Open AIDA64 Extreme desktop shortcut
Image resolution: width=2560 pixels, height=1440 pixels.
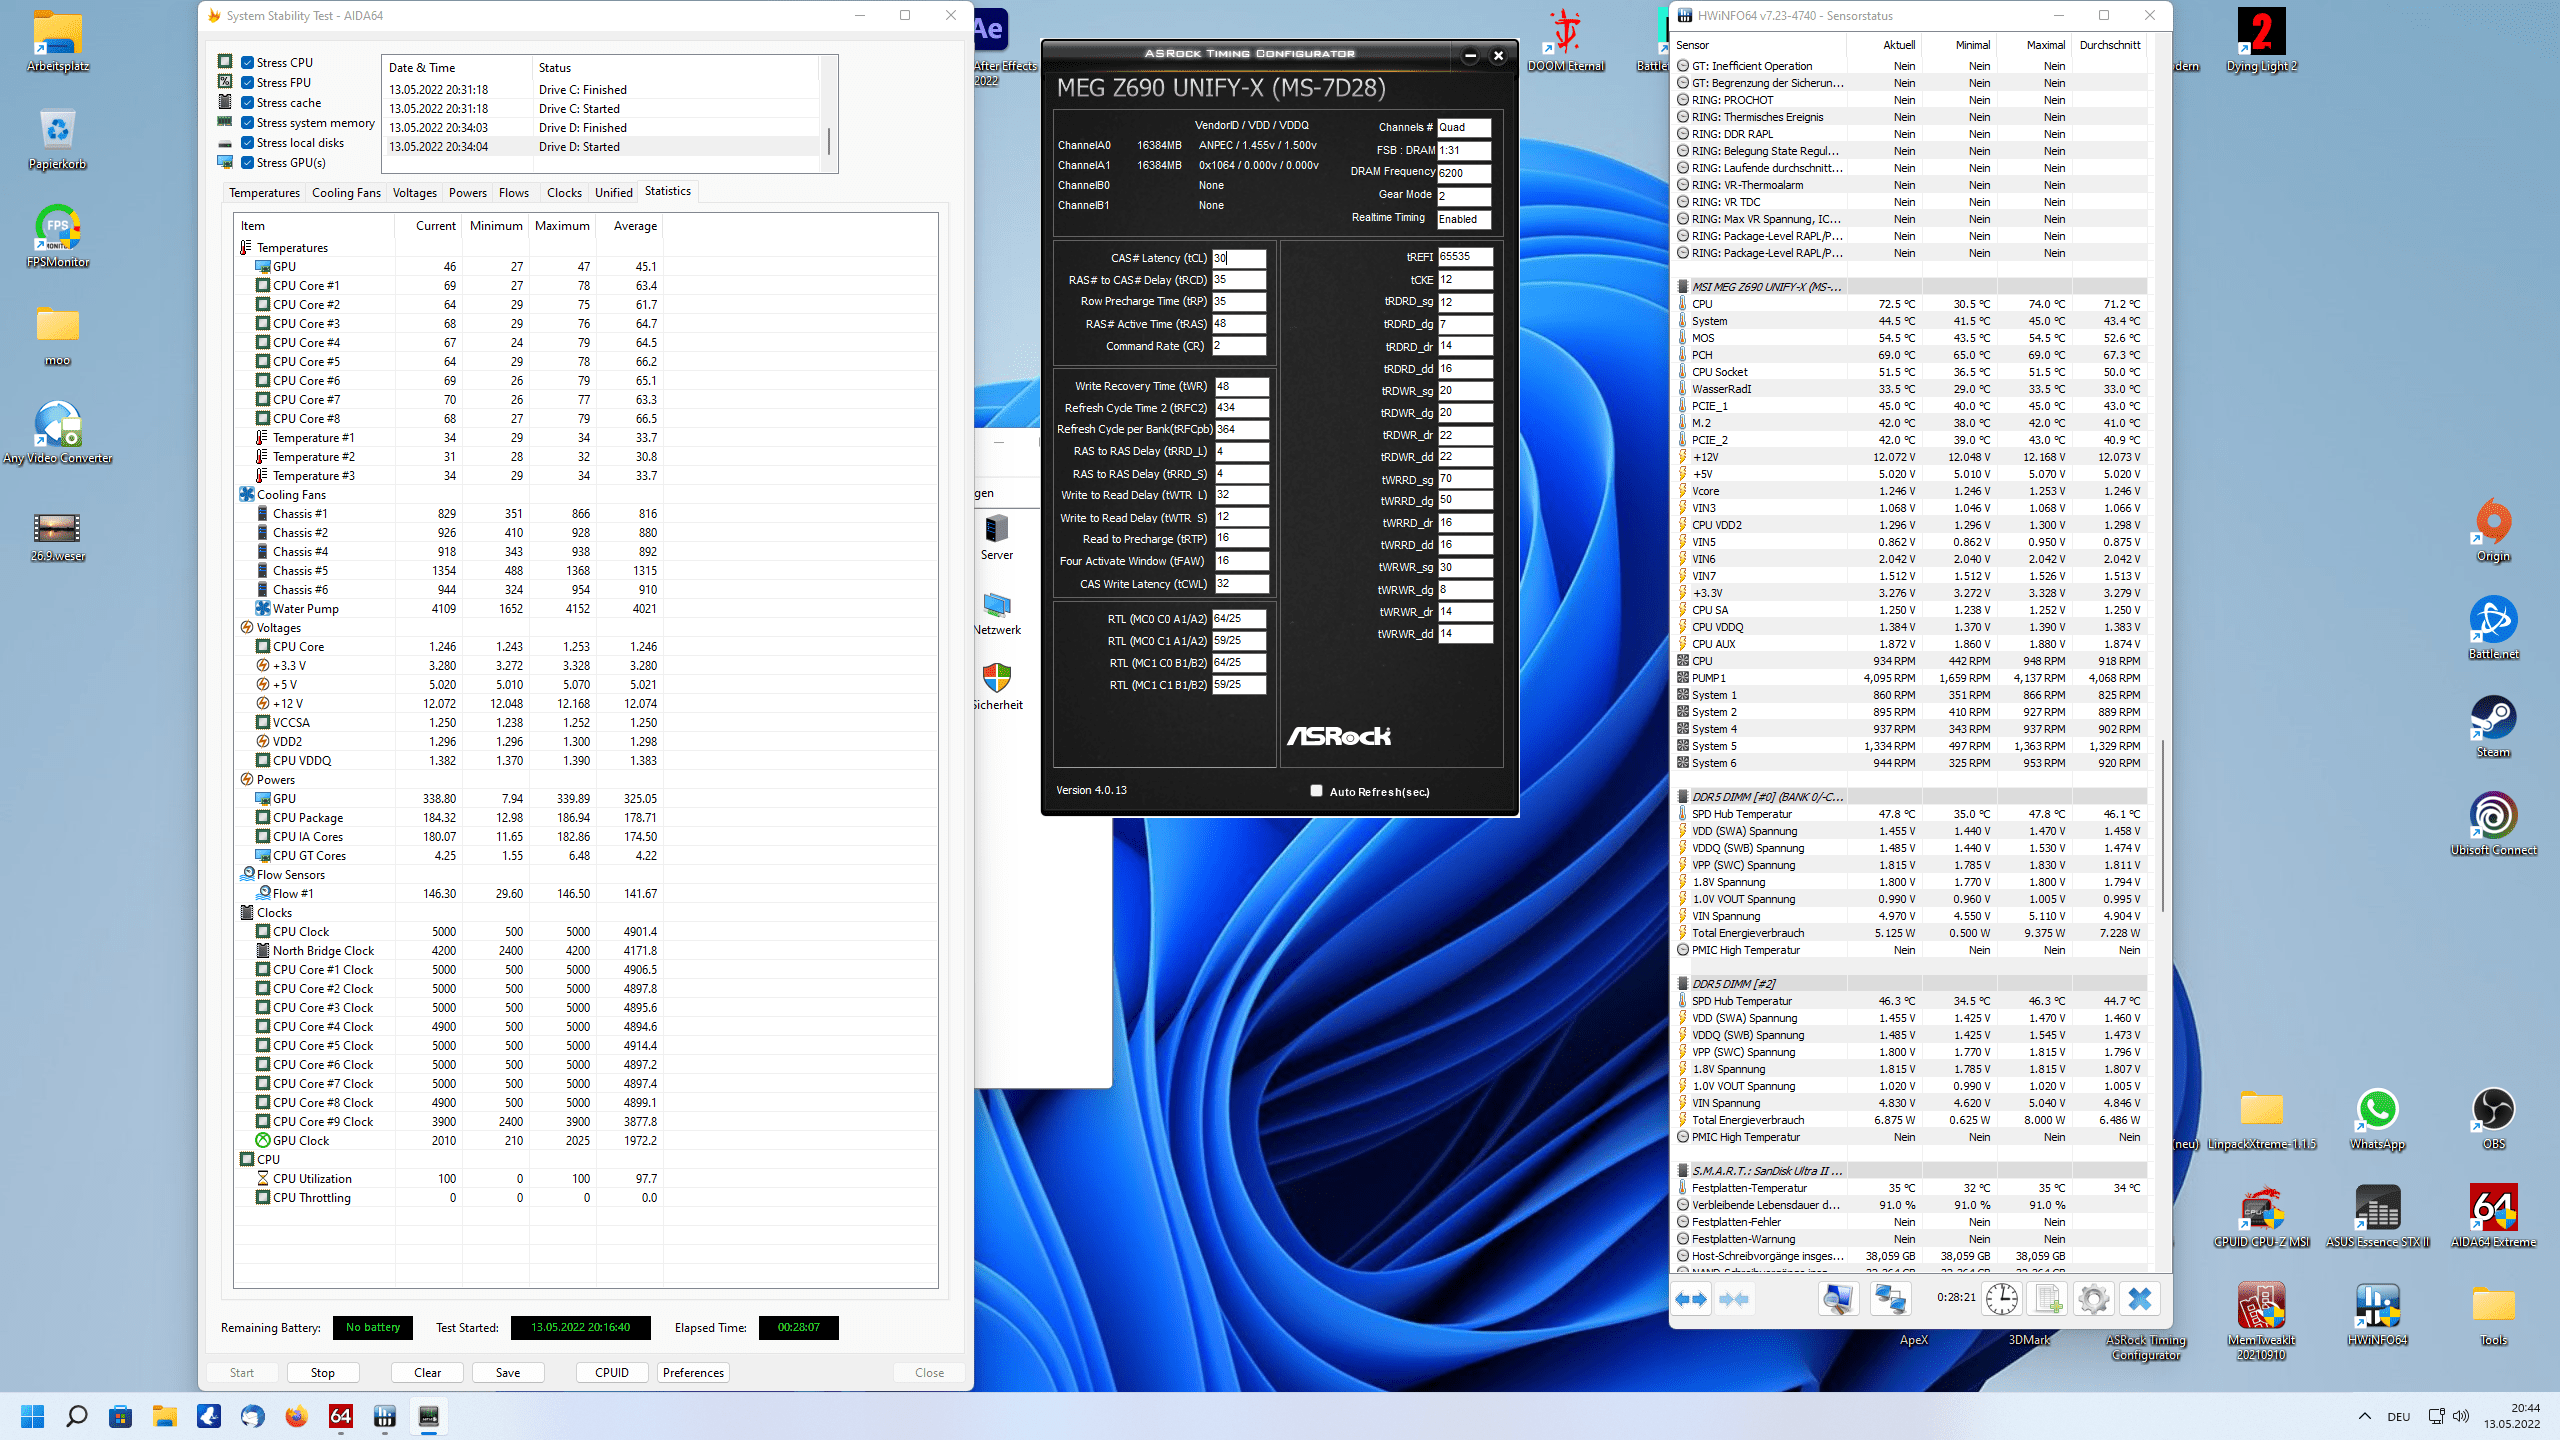coord(2493,1216)
